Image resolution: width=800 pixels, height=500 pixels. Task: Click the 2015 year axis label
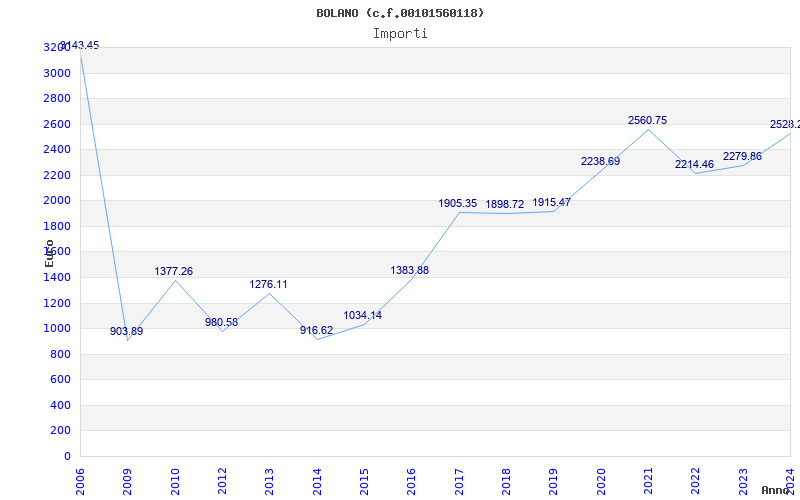pyautogui.click(x=364, y=482)
